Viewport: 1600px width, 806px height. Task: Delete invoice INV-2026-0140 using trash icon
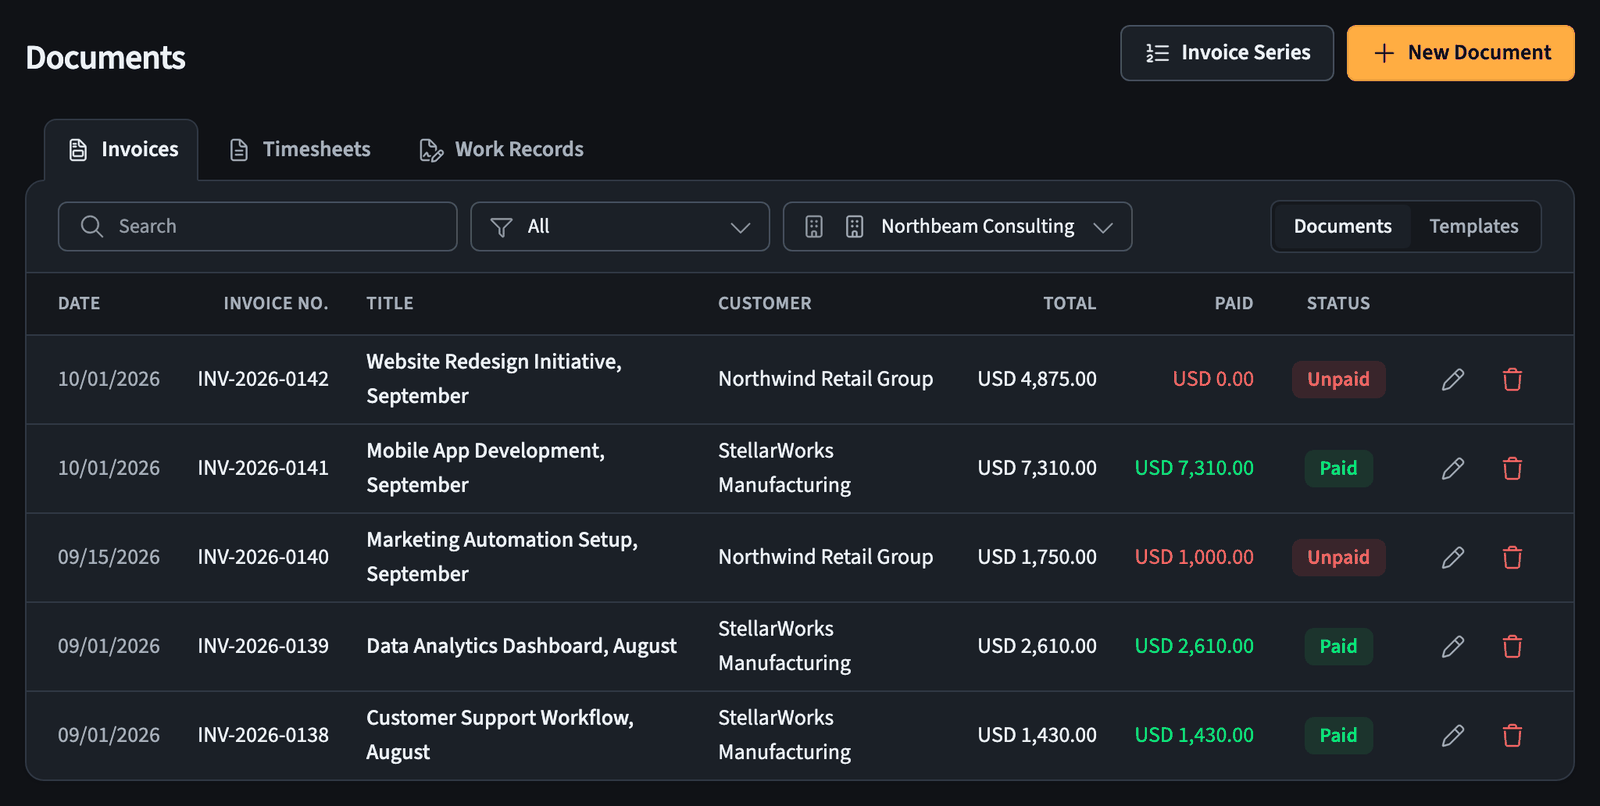click(x=1512, y=557)
